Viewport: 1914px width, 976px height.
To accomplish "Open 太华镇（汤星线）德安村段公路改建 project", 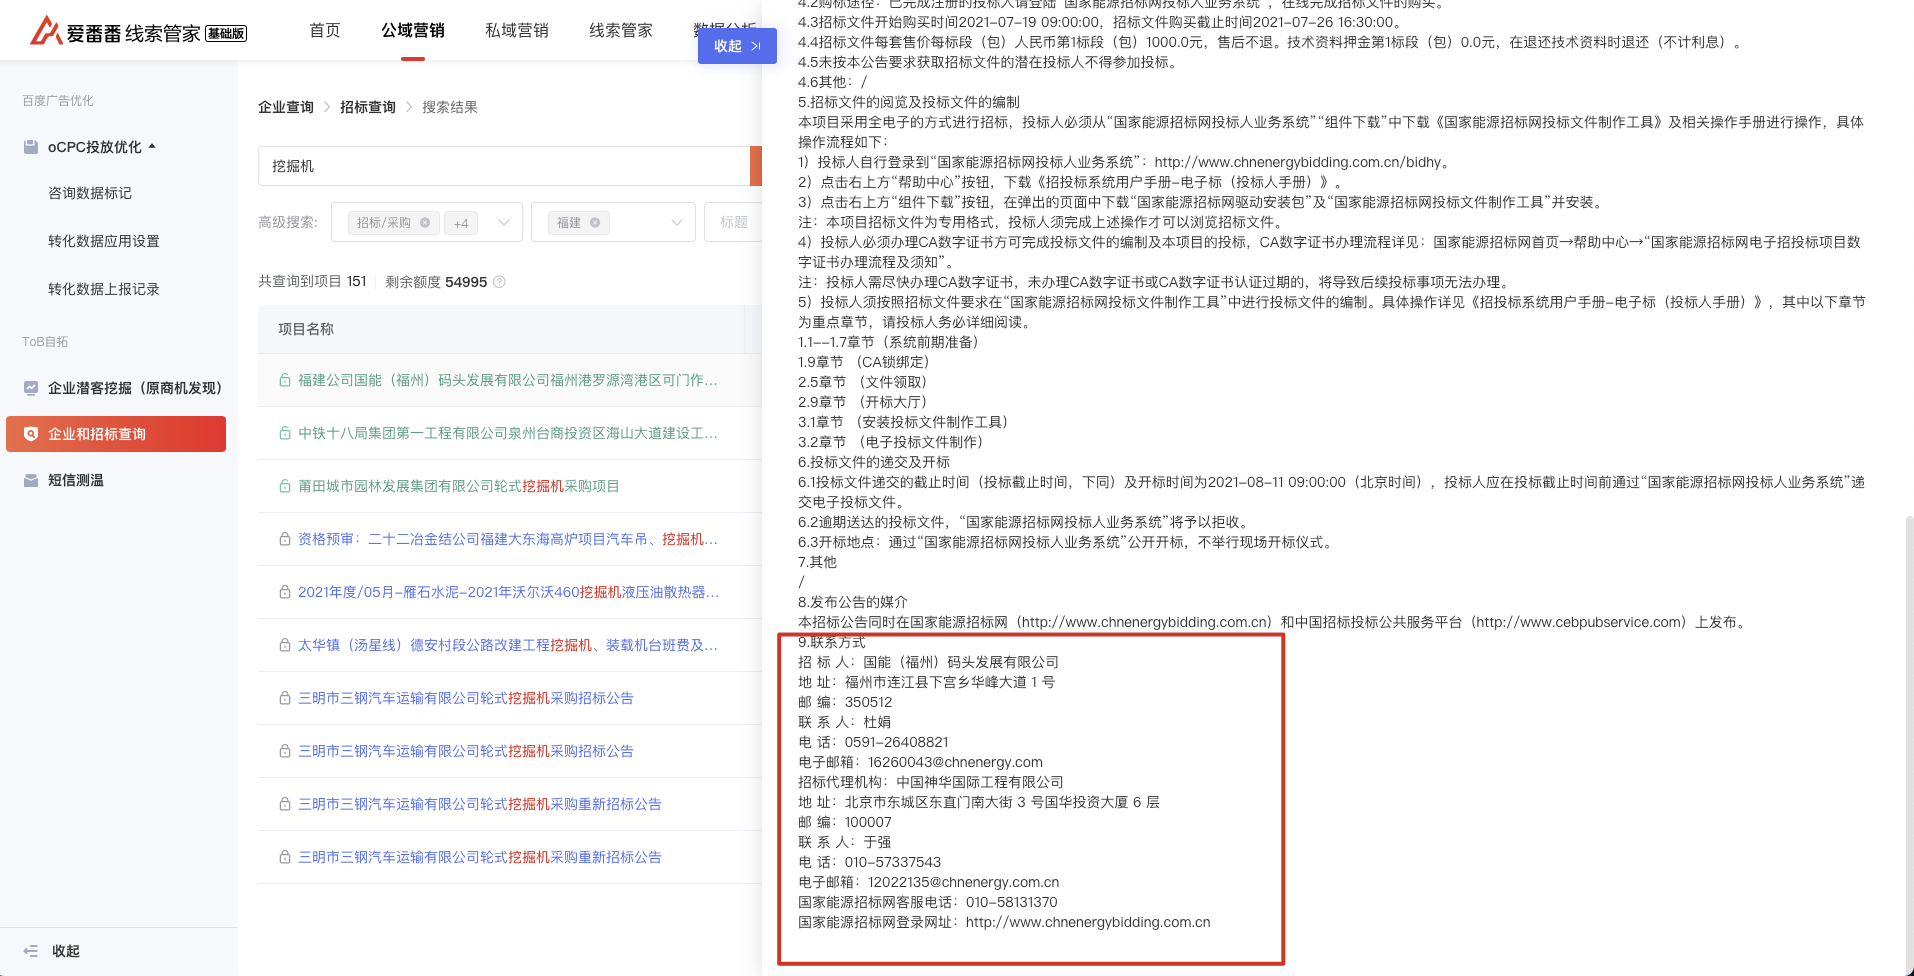I will click(508, 645).
